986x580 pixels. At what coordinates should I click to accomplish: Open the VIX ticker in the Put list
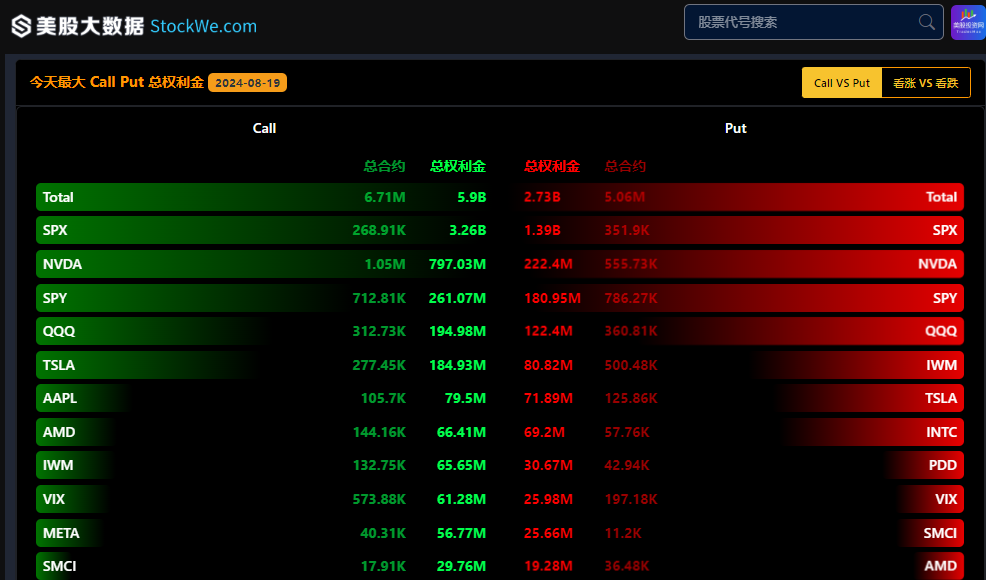(946, 499)
